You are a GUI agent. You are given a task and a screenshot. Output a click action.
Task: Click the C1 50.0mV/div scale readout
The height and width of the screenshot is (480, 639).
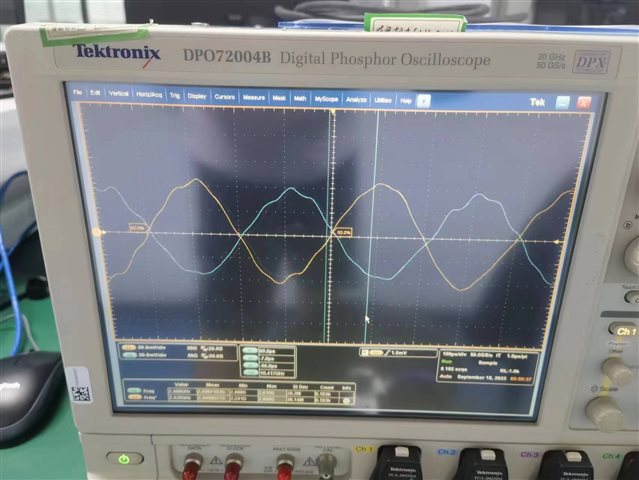[x=152, y=348]
